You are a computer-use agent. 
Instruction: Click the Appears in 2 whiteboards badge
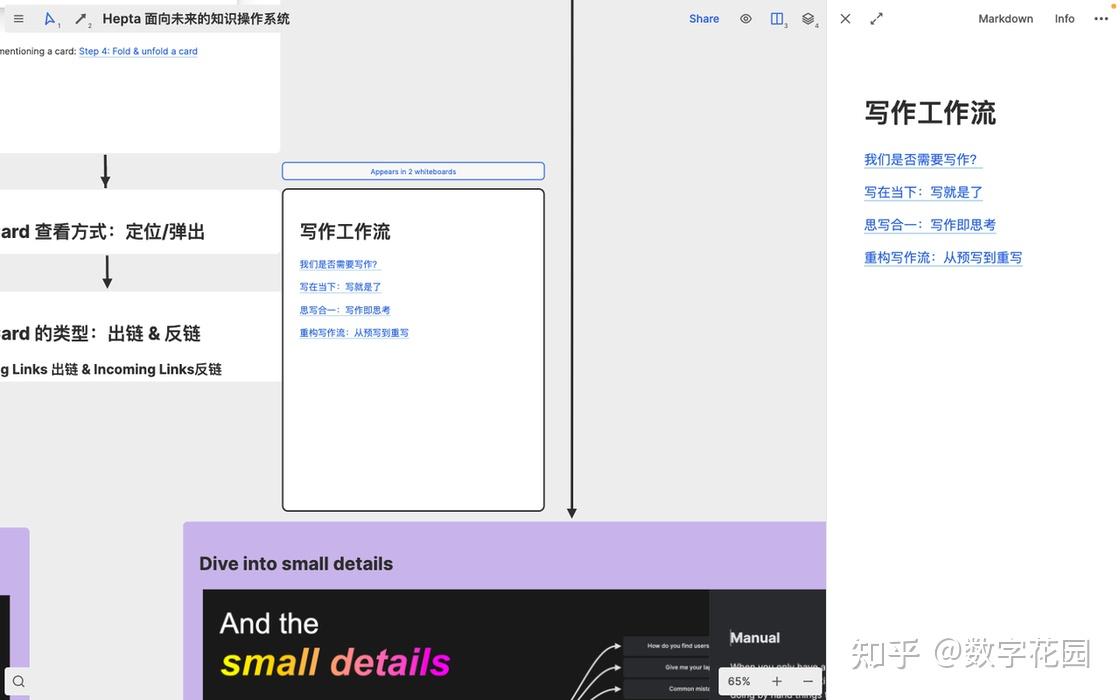(413, 171)
